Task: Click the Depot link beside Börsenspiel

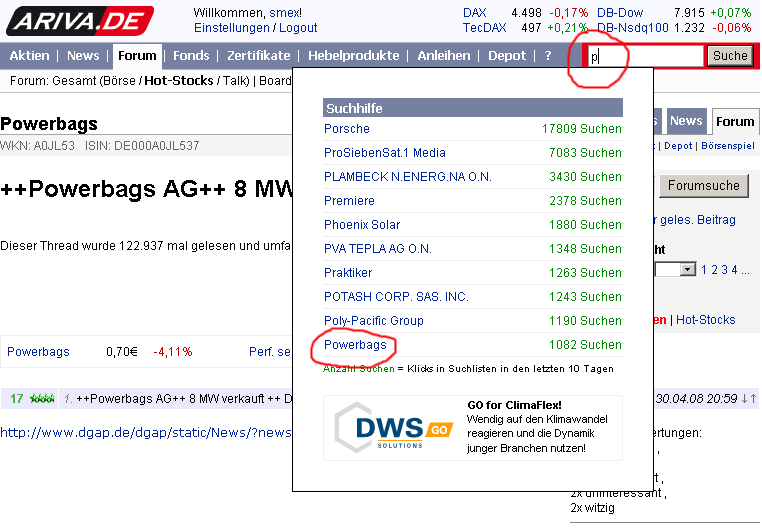Action: click(x=678, y=146)
